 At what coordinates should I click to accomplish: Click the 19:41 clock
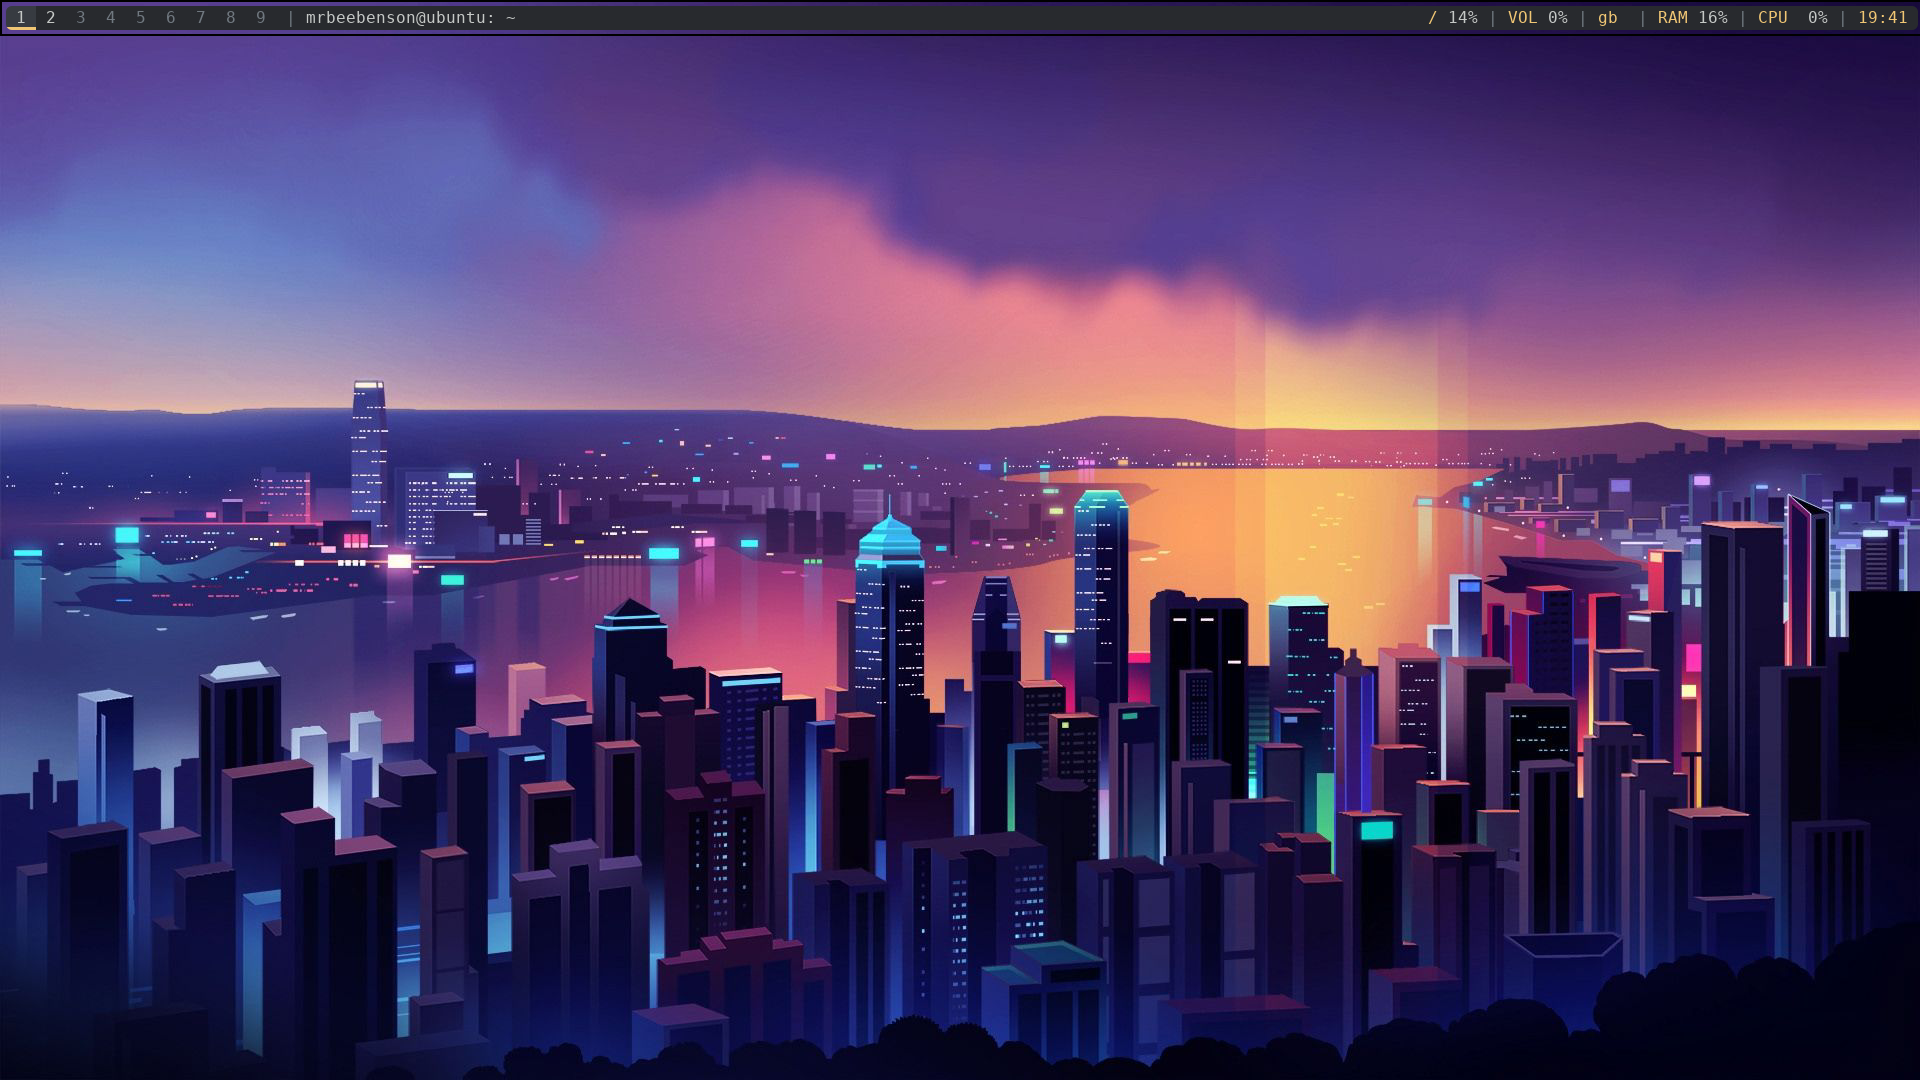(x=1882, y=18)
